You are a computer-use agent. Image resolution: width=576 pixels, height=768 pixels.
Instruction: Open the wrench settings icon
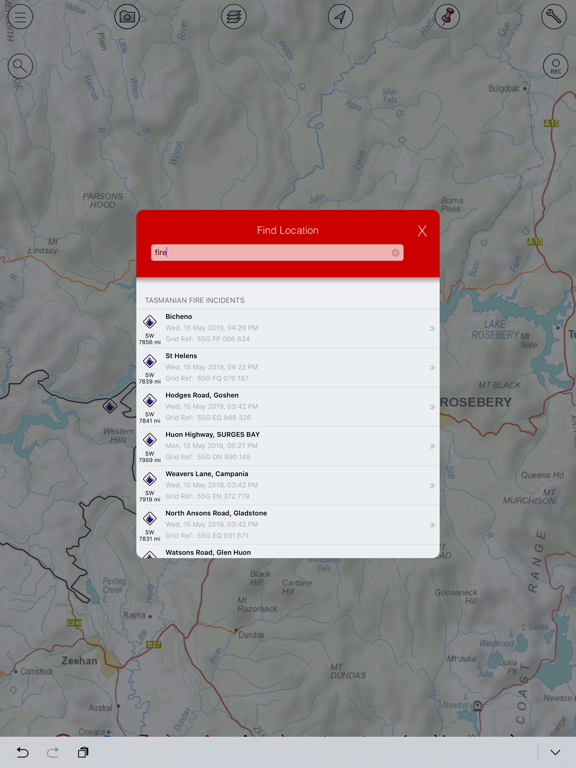tap(554, 17)
